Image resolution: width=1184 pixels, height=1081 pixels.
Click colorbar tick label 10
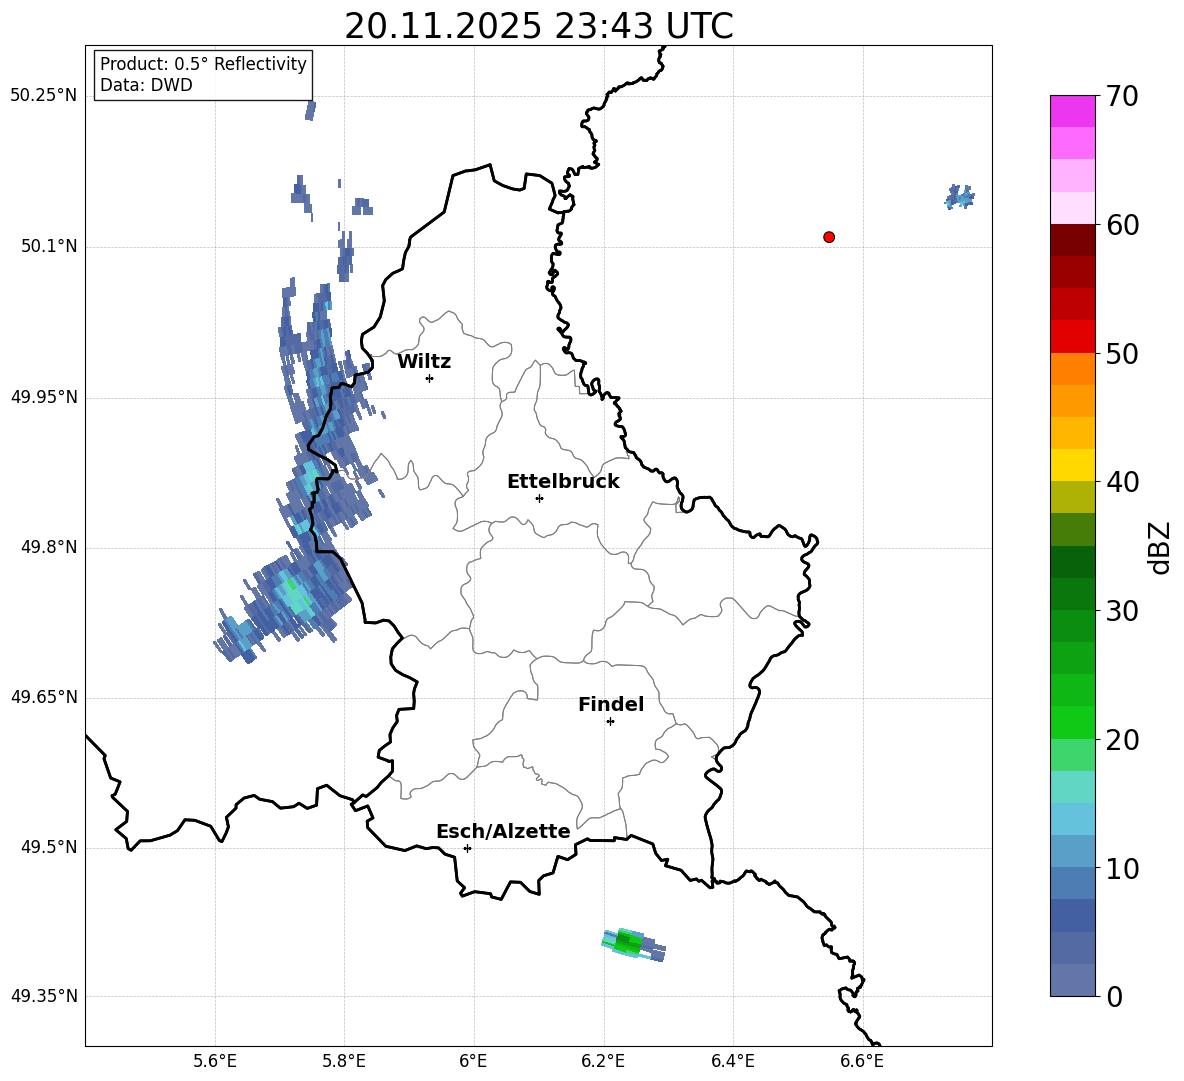pyautogui.click(x=1123, y=868)
